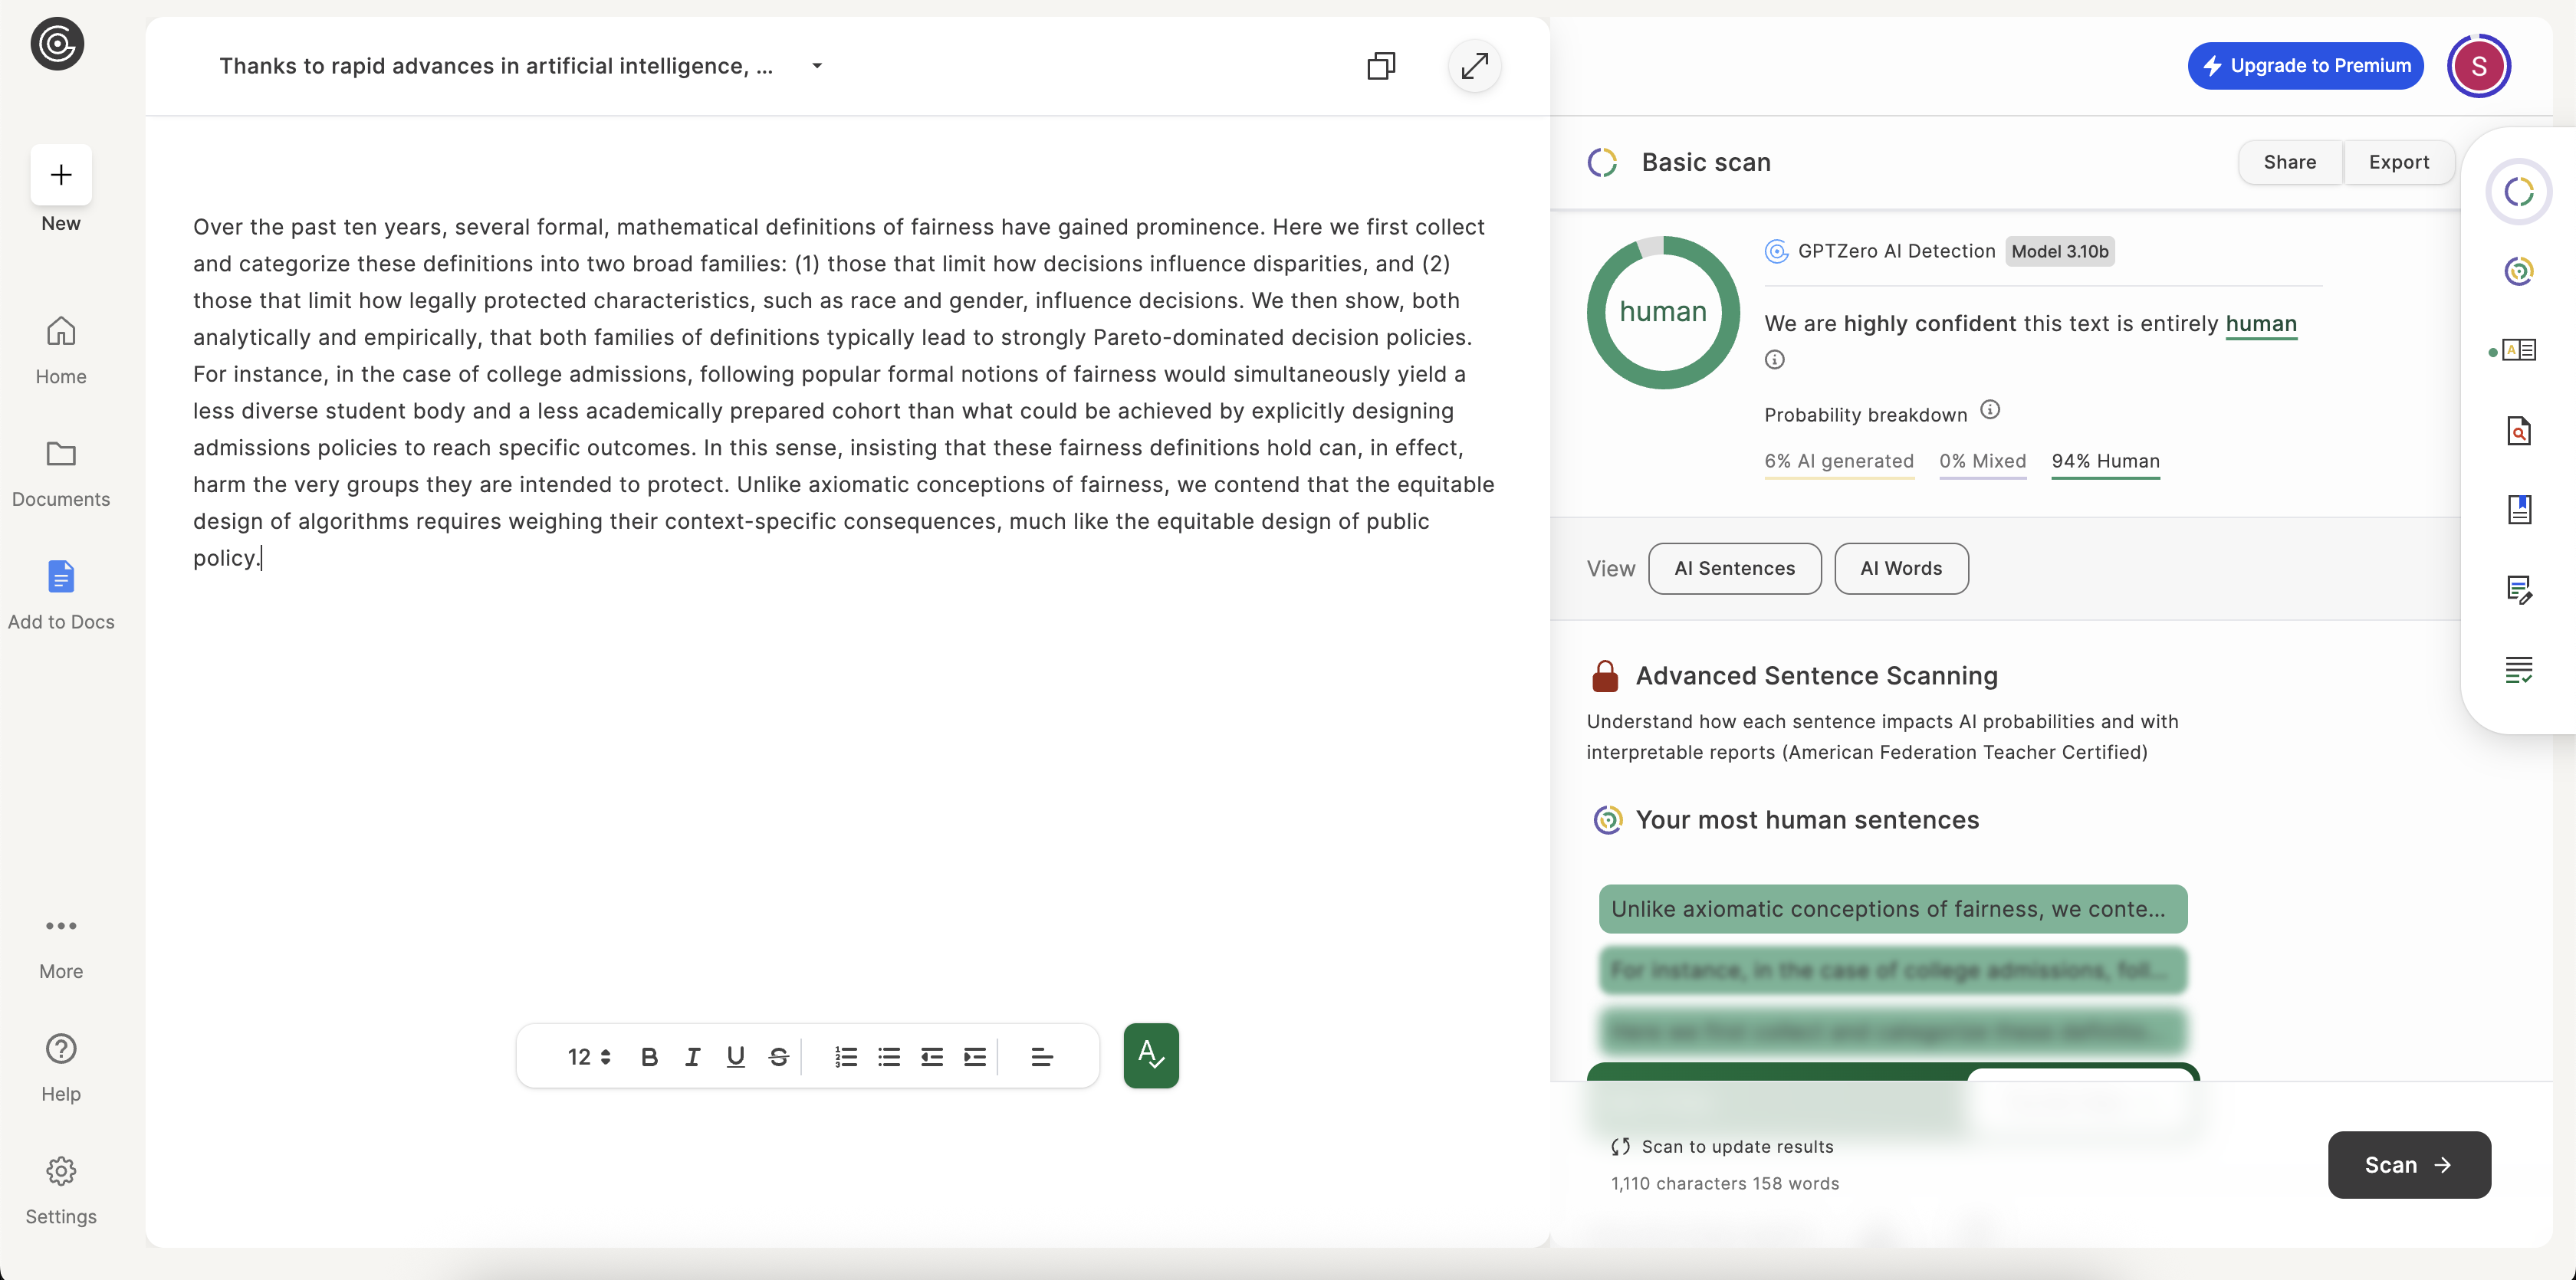Click the Export button for the scan

click(2399, 161)
